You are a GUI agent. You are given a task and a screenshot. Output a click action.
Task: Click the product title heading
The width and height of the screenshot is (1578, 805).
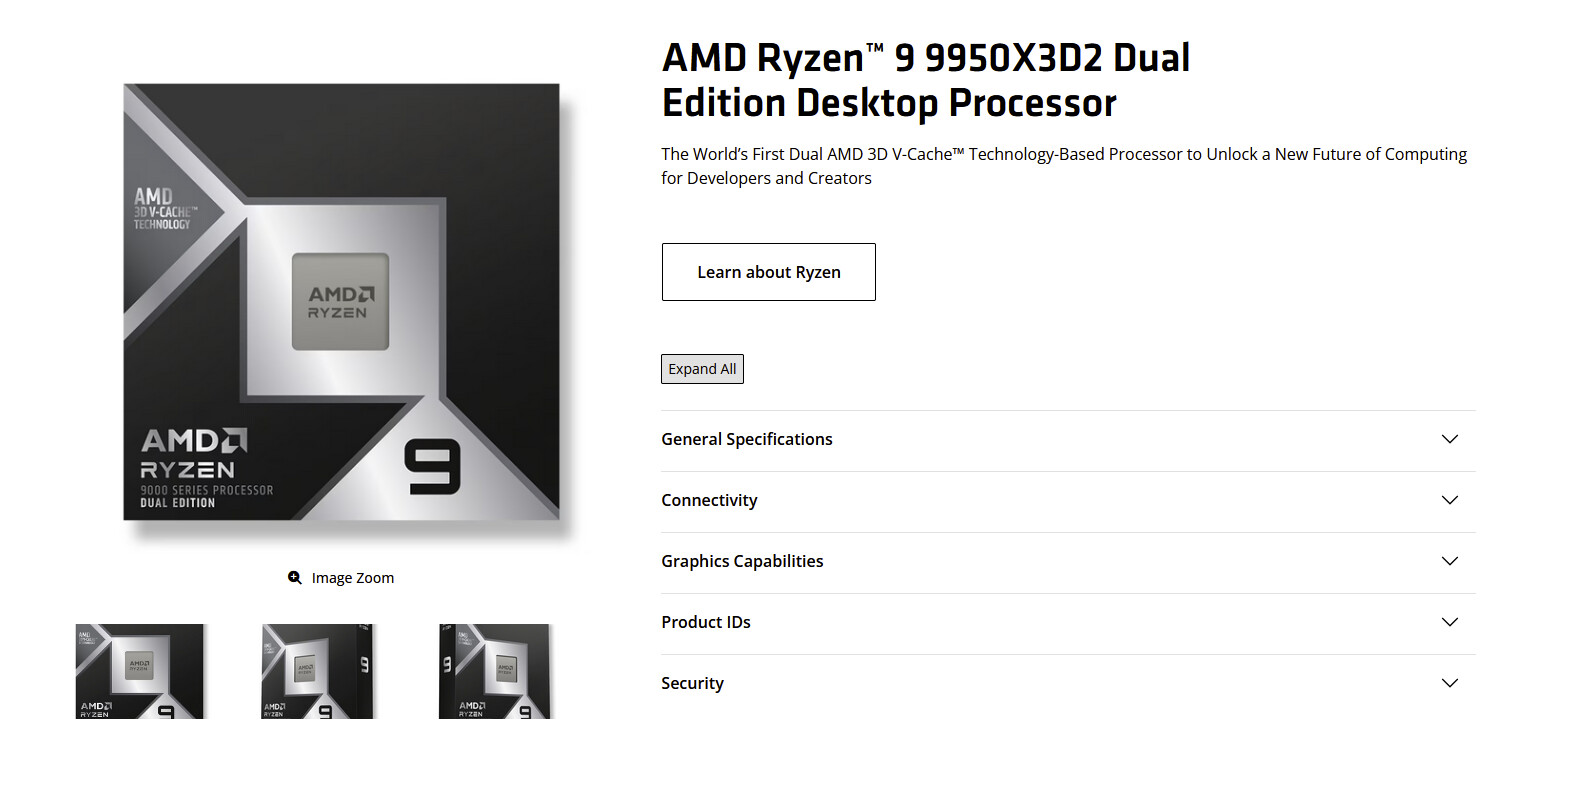coord(925,80)
